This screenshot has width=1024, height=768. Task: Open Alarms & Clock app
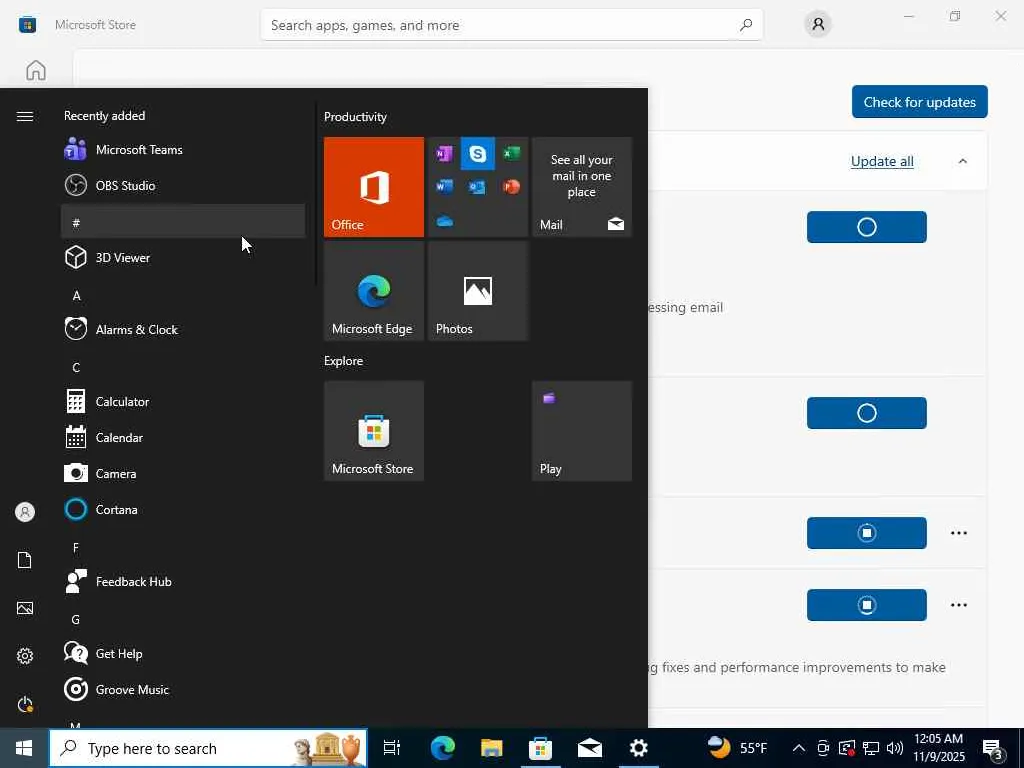point(183,329)
